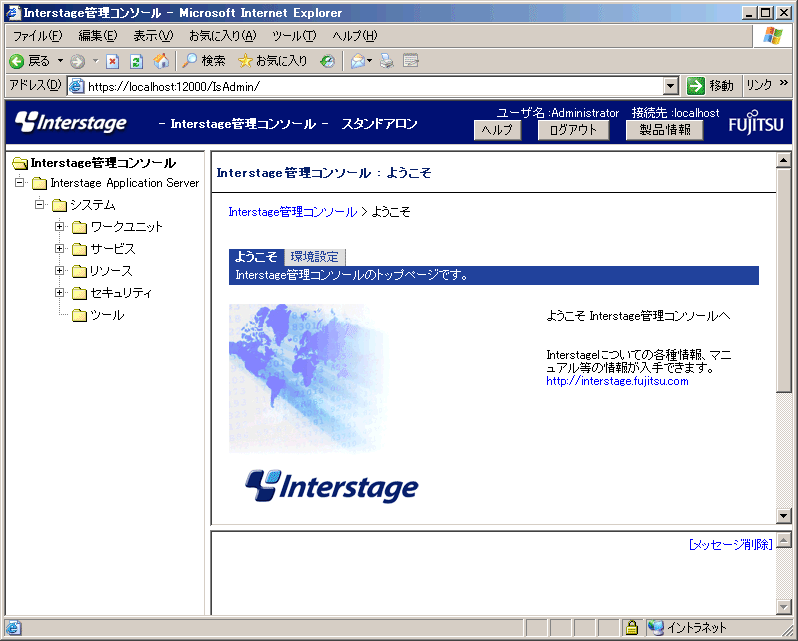Click the サービス folder icon
This screenshot has height=641, width=798.
(79, 249)
